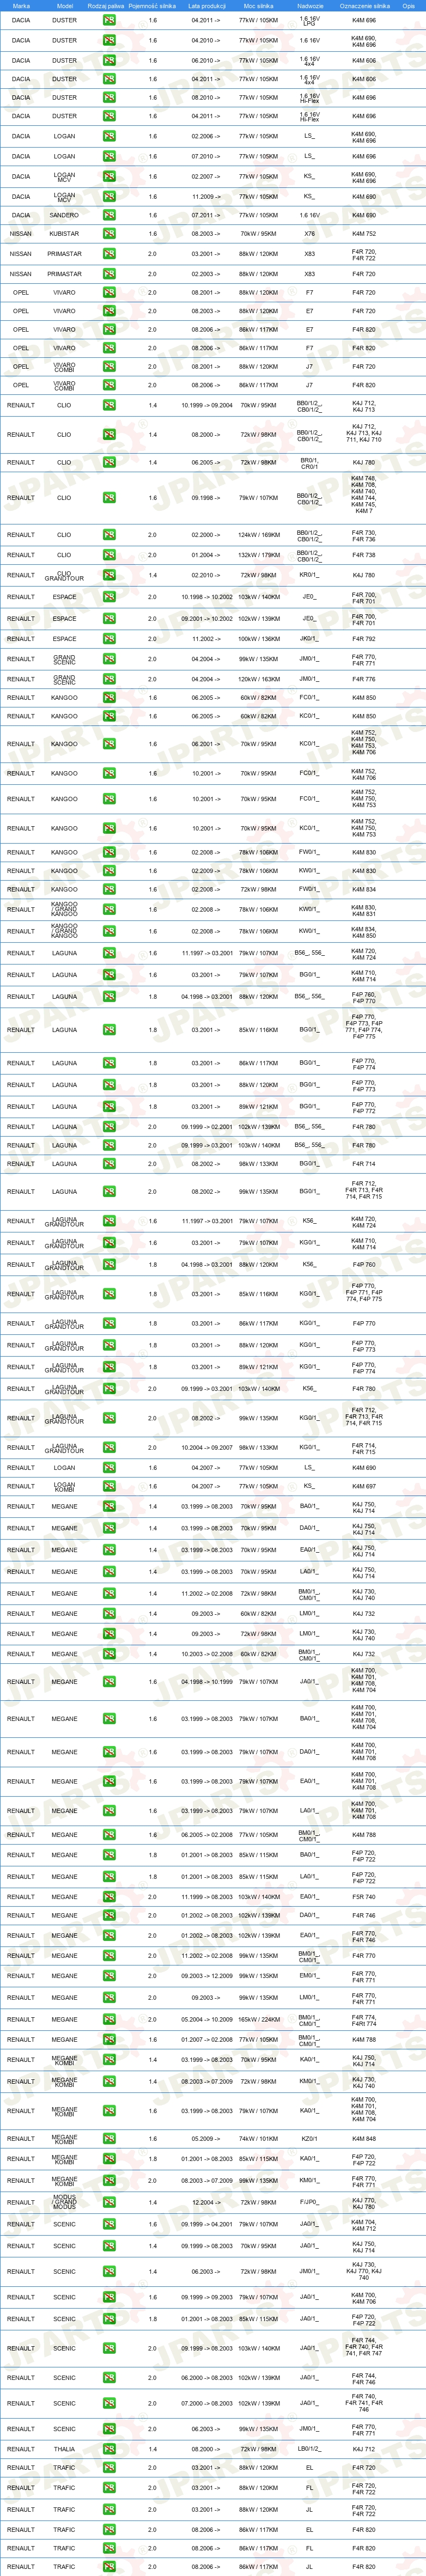Screen dimensions: 426x2576
Task: Select the THALIA model cell
Action: tap(64, 2449)
